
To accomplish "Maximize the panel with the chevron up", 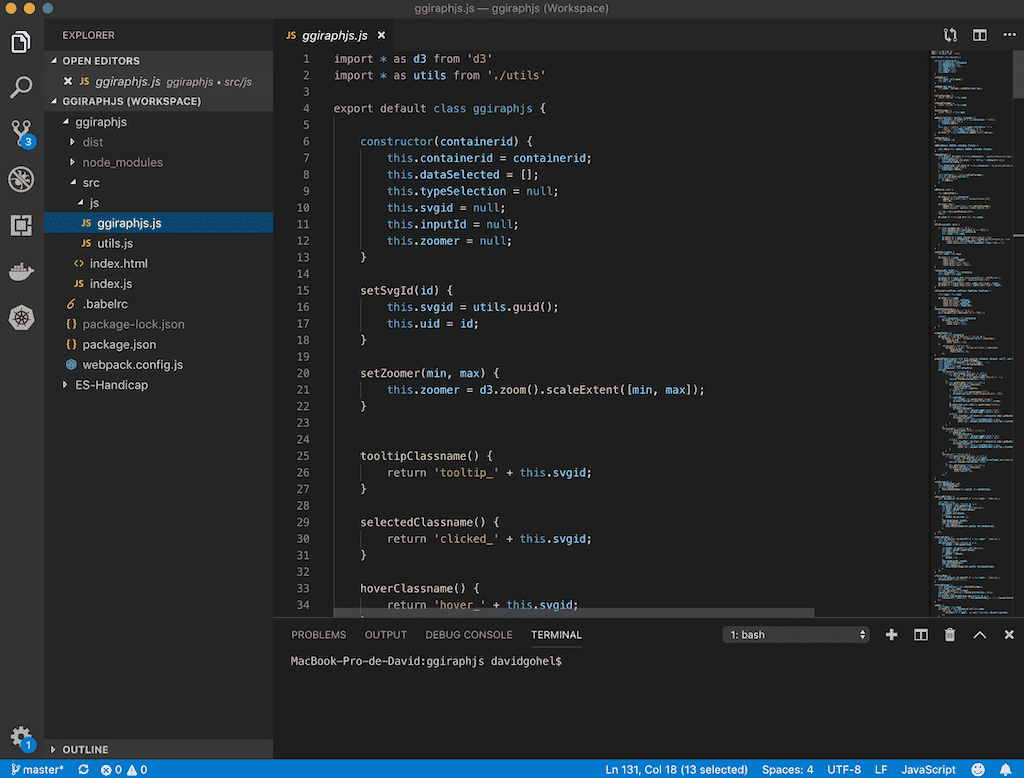I will (x=980, y=634).
